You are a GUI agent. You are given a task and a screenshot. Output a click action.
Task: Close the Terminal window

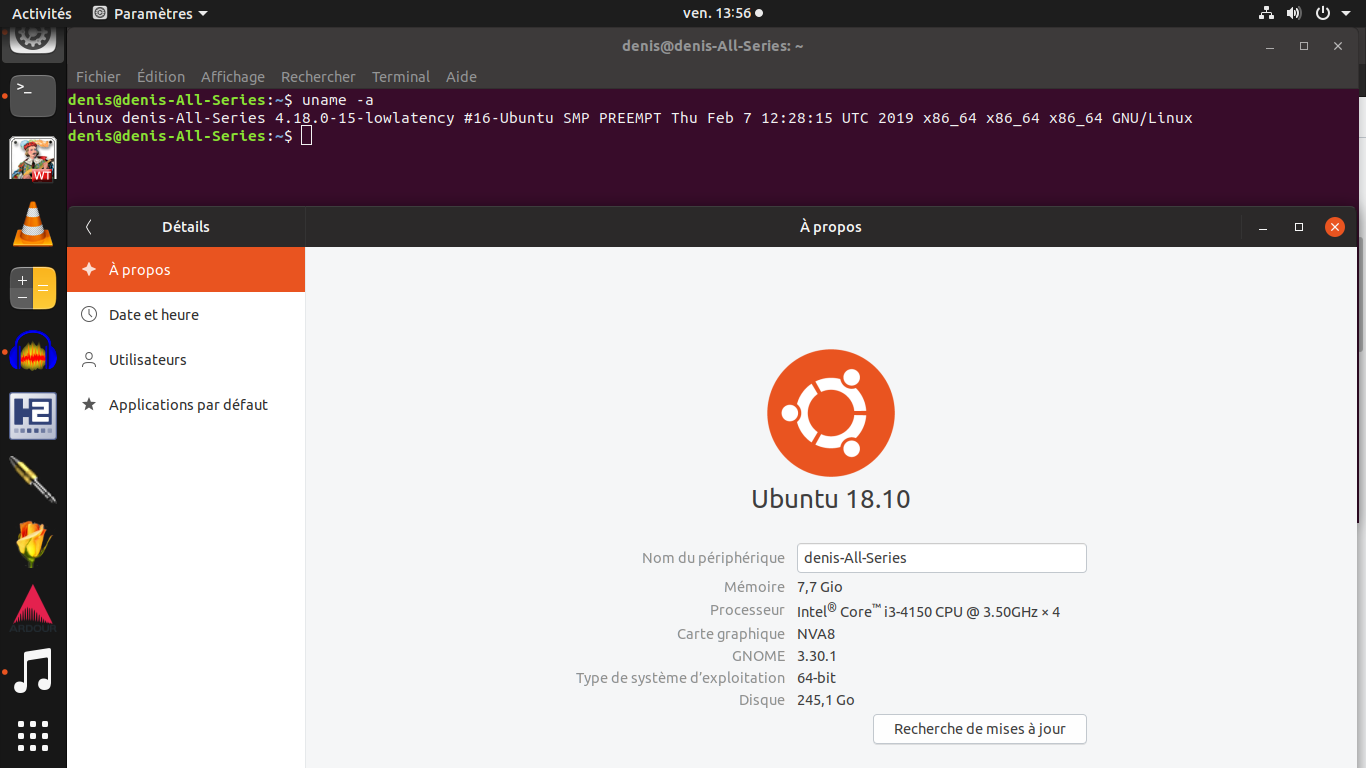click(1338, 46)
